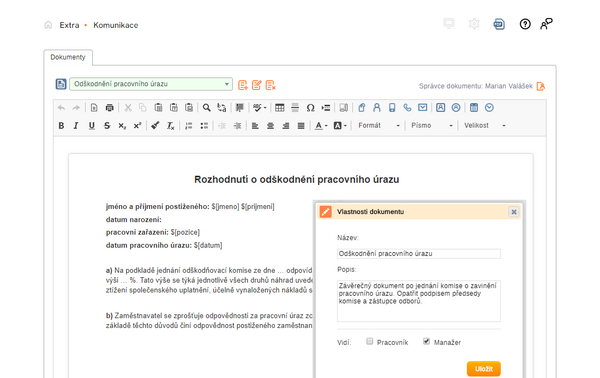Open the Písmo font dropdown
This screenshot has width=600, height=378.
(x=432, y=125)
